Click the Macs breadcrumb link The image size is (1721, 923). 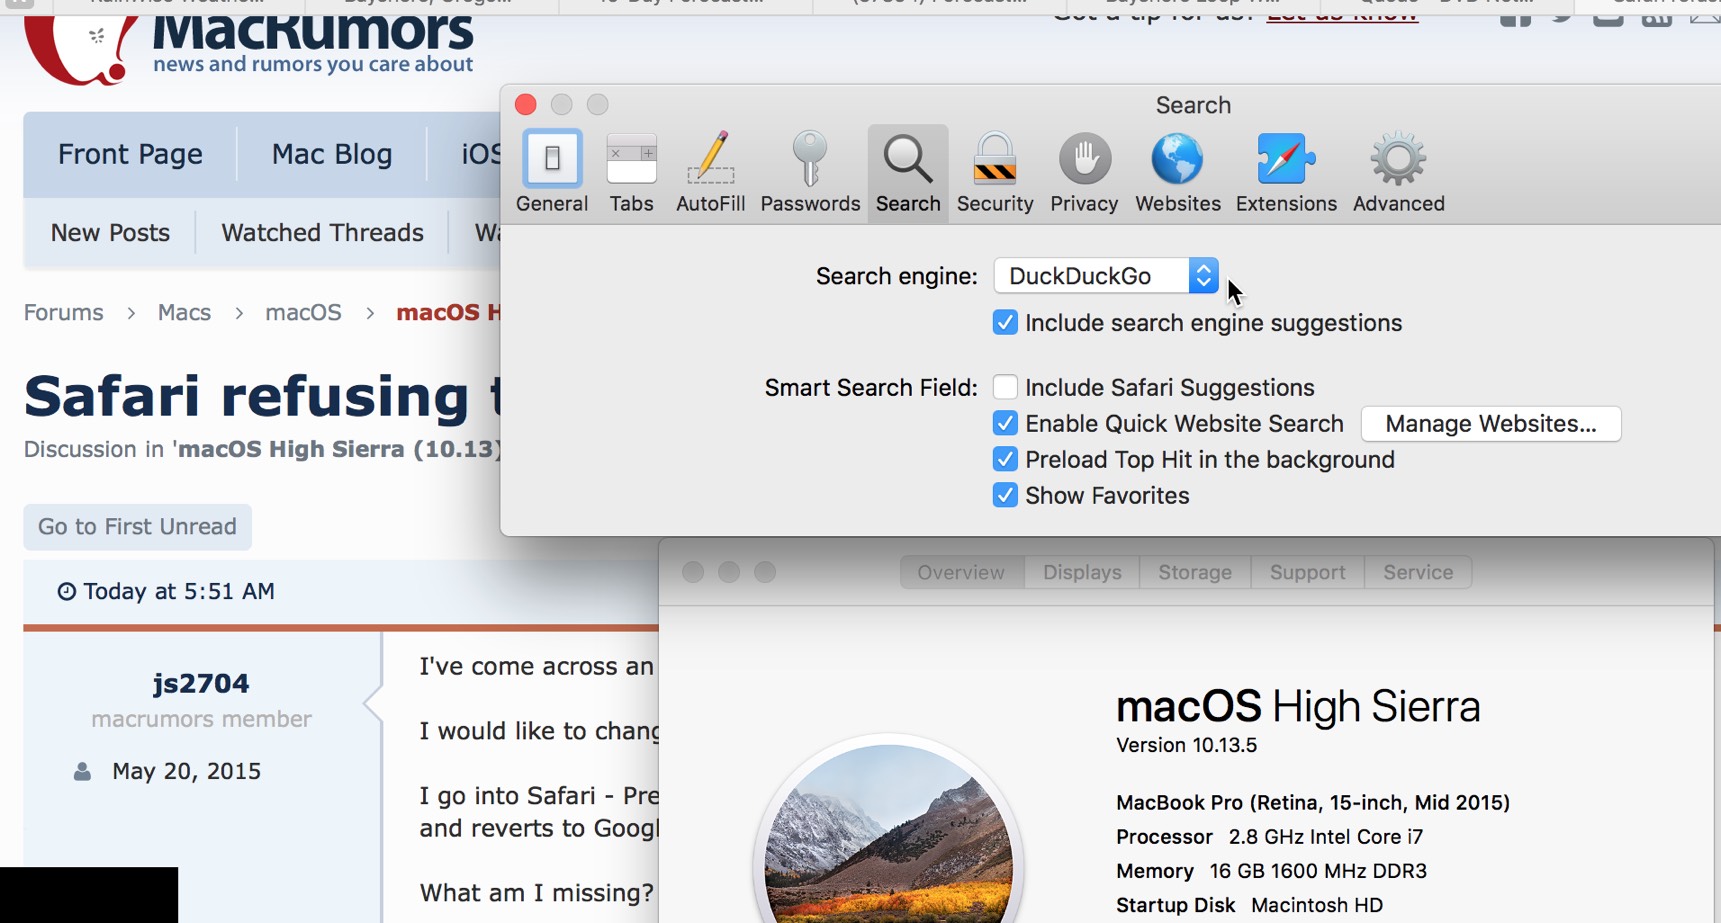coord(184,313)
